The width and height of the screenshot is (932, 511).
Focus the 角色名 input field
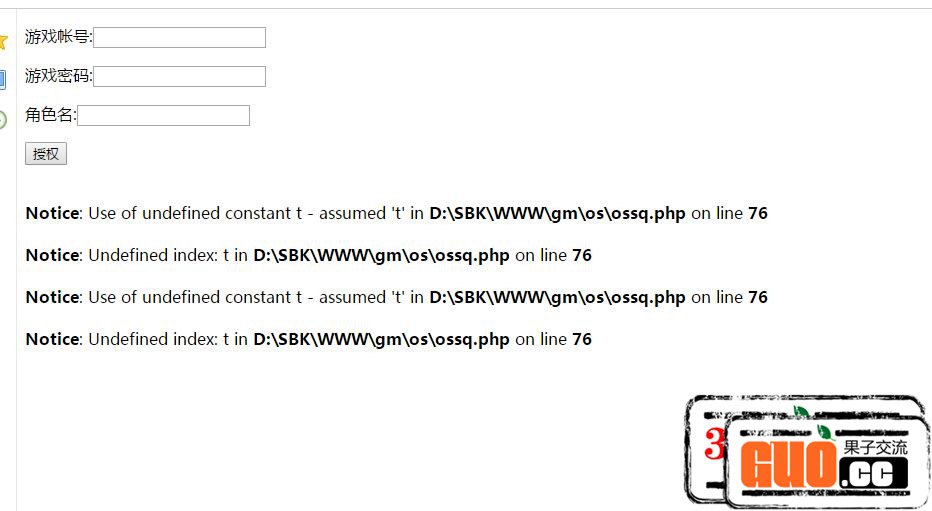click(163, 115)
